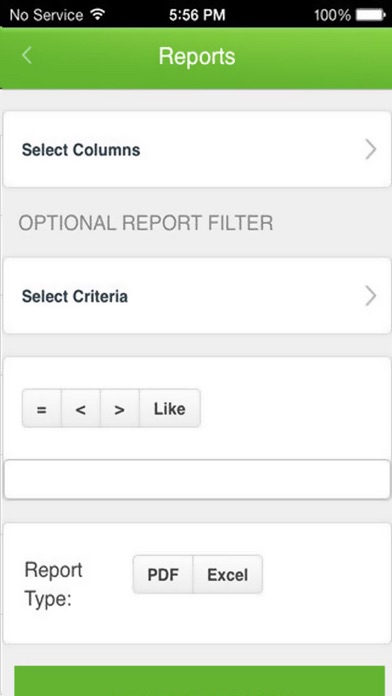Image resolution: width=392 pixels, height=696 pixels.
Task: Focus the filter value text field
Action: tap(197, 479)
